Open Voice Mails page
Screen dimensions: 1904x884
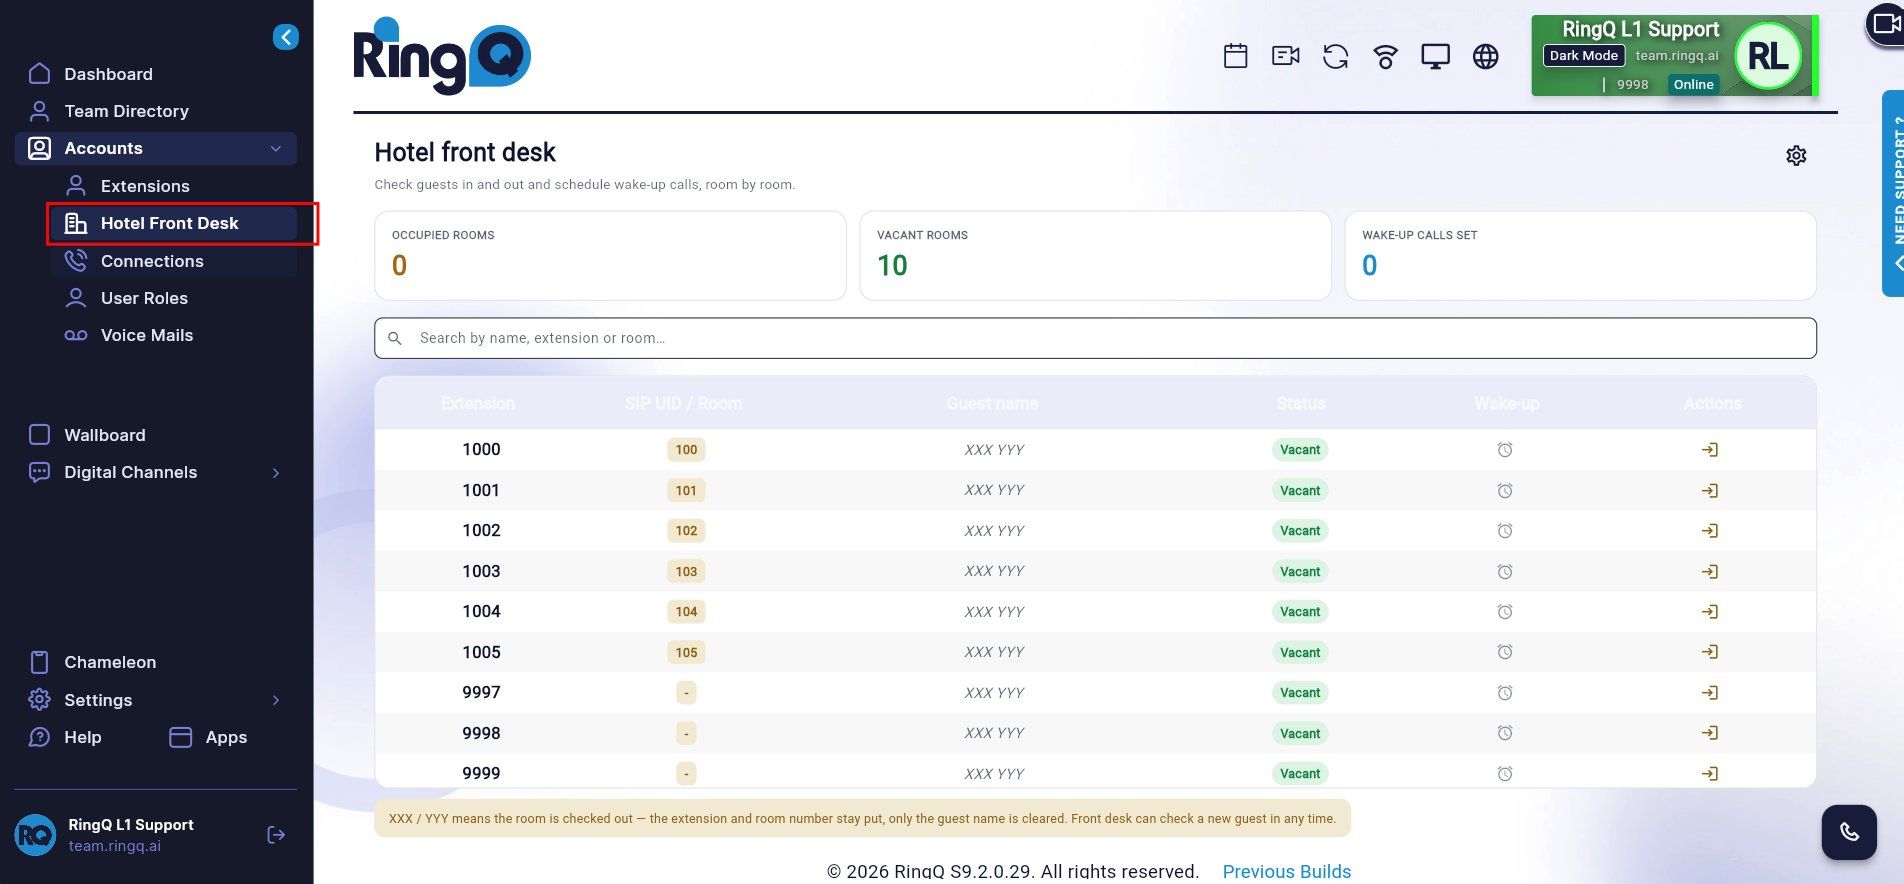tap(147, 335)
